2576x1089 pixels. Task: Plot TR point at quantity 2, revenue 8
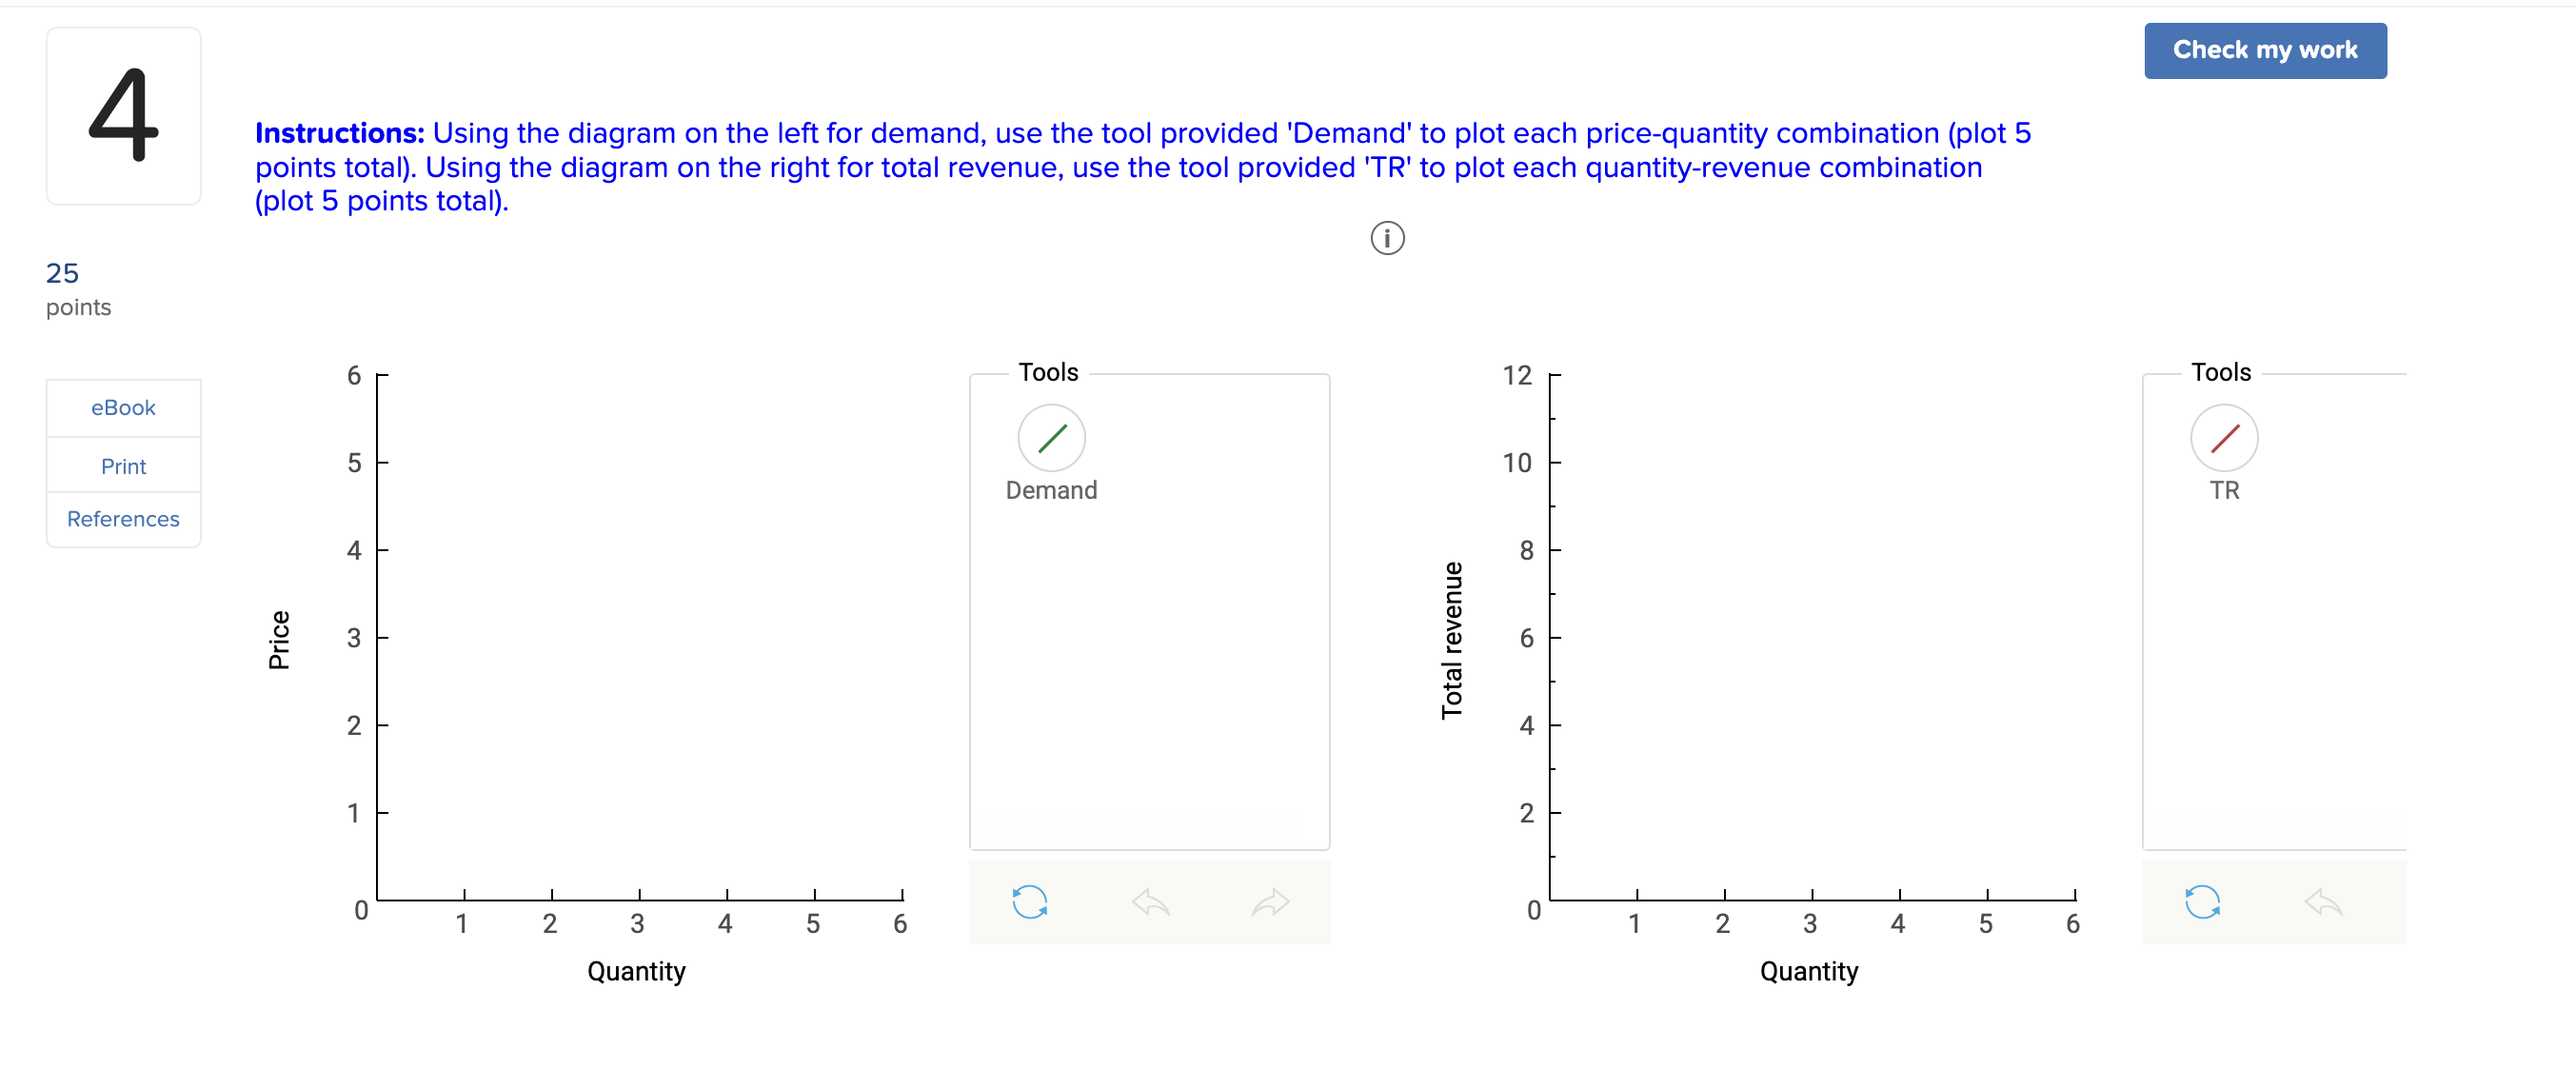(1725, 550)
